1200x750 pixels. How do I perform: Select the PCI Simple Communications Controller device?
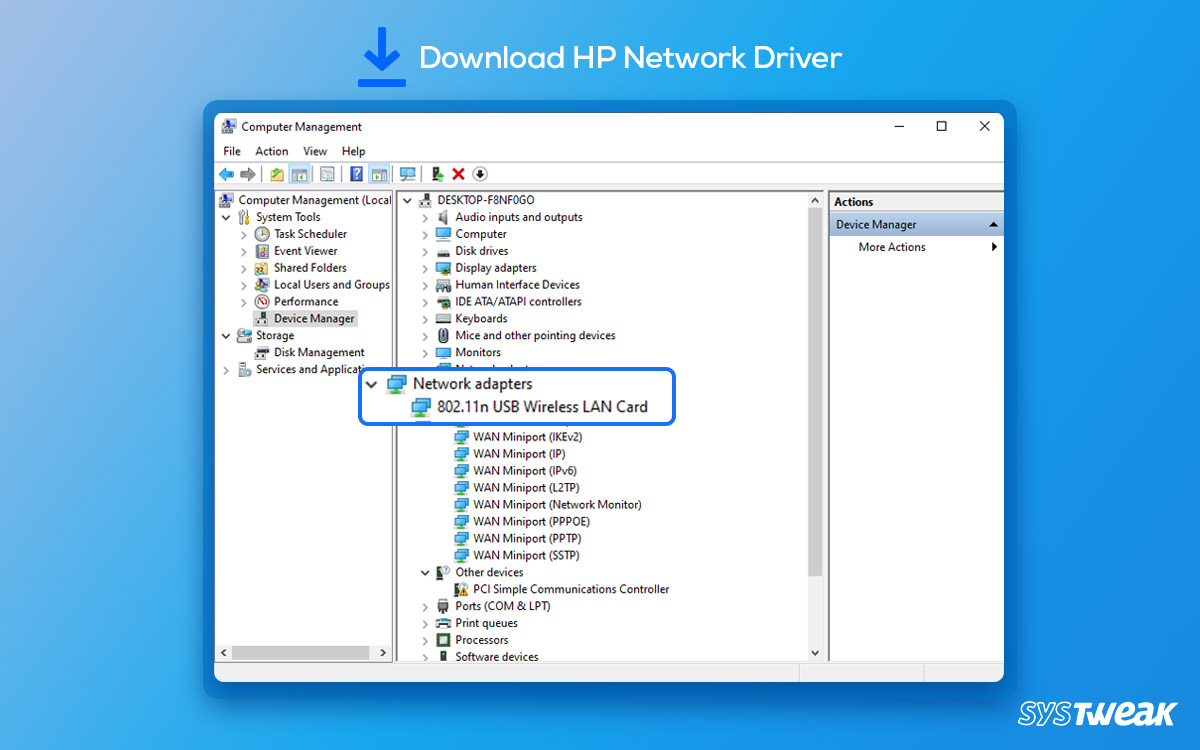(564, 589)
